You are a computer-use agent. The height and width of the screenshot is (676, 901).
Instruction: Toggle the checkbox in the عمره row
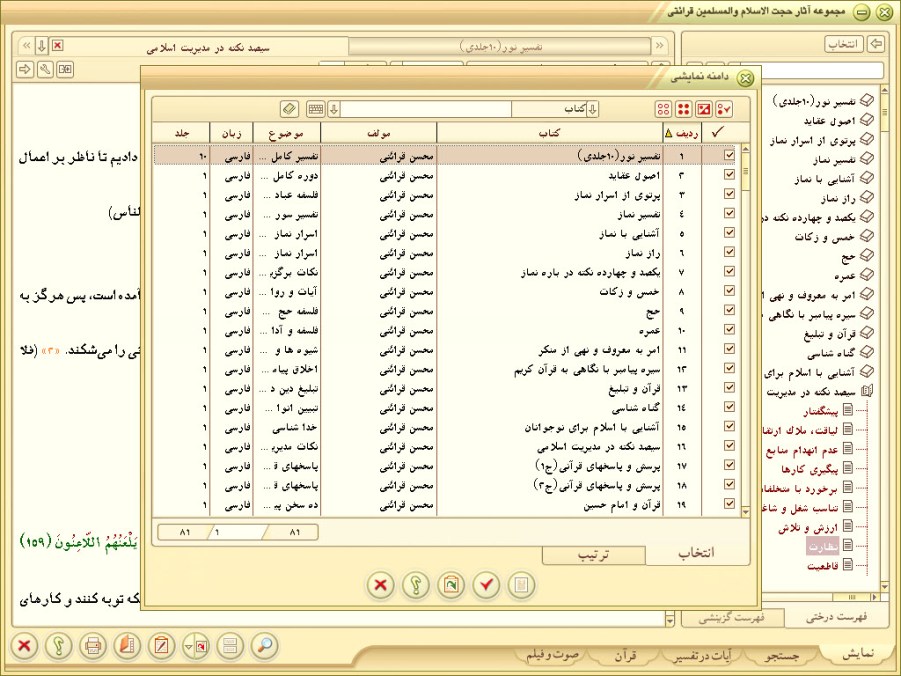(729, 330)
